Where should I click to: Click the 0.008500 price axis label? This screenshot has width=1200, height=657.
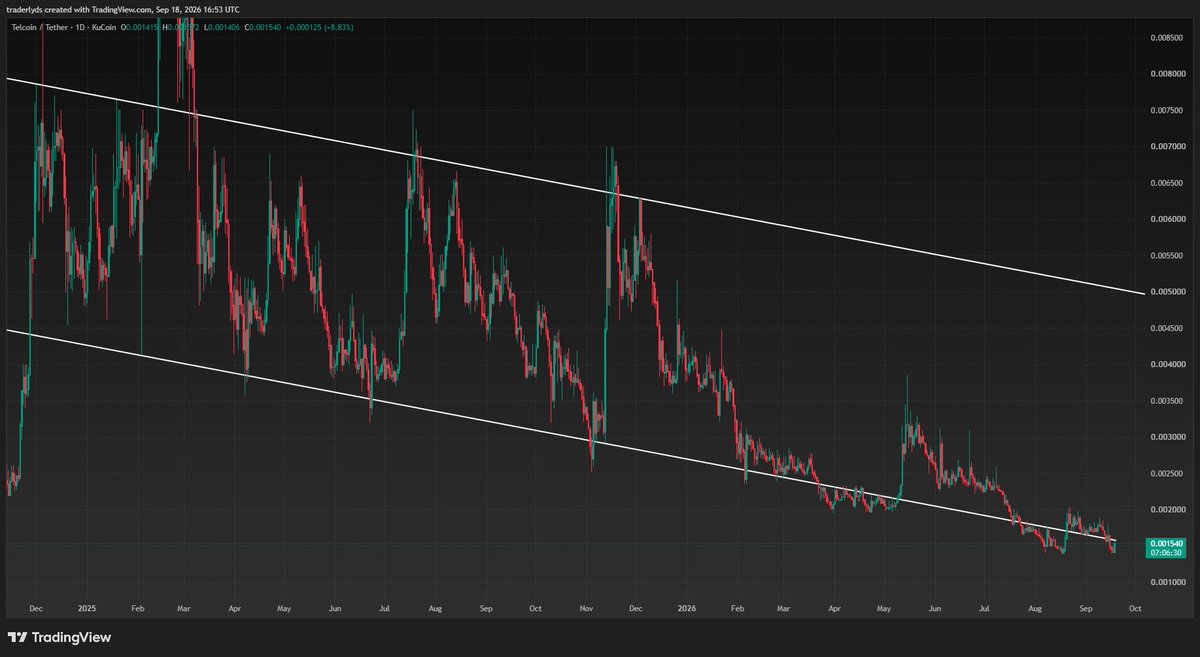point(1168,38)
